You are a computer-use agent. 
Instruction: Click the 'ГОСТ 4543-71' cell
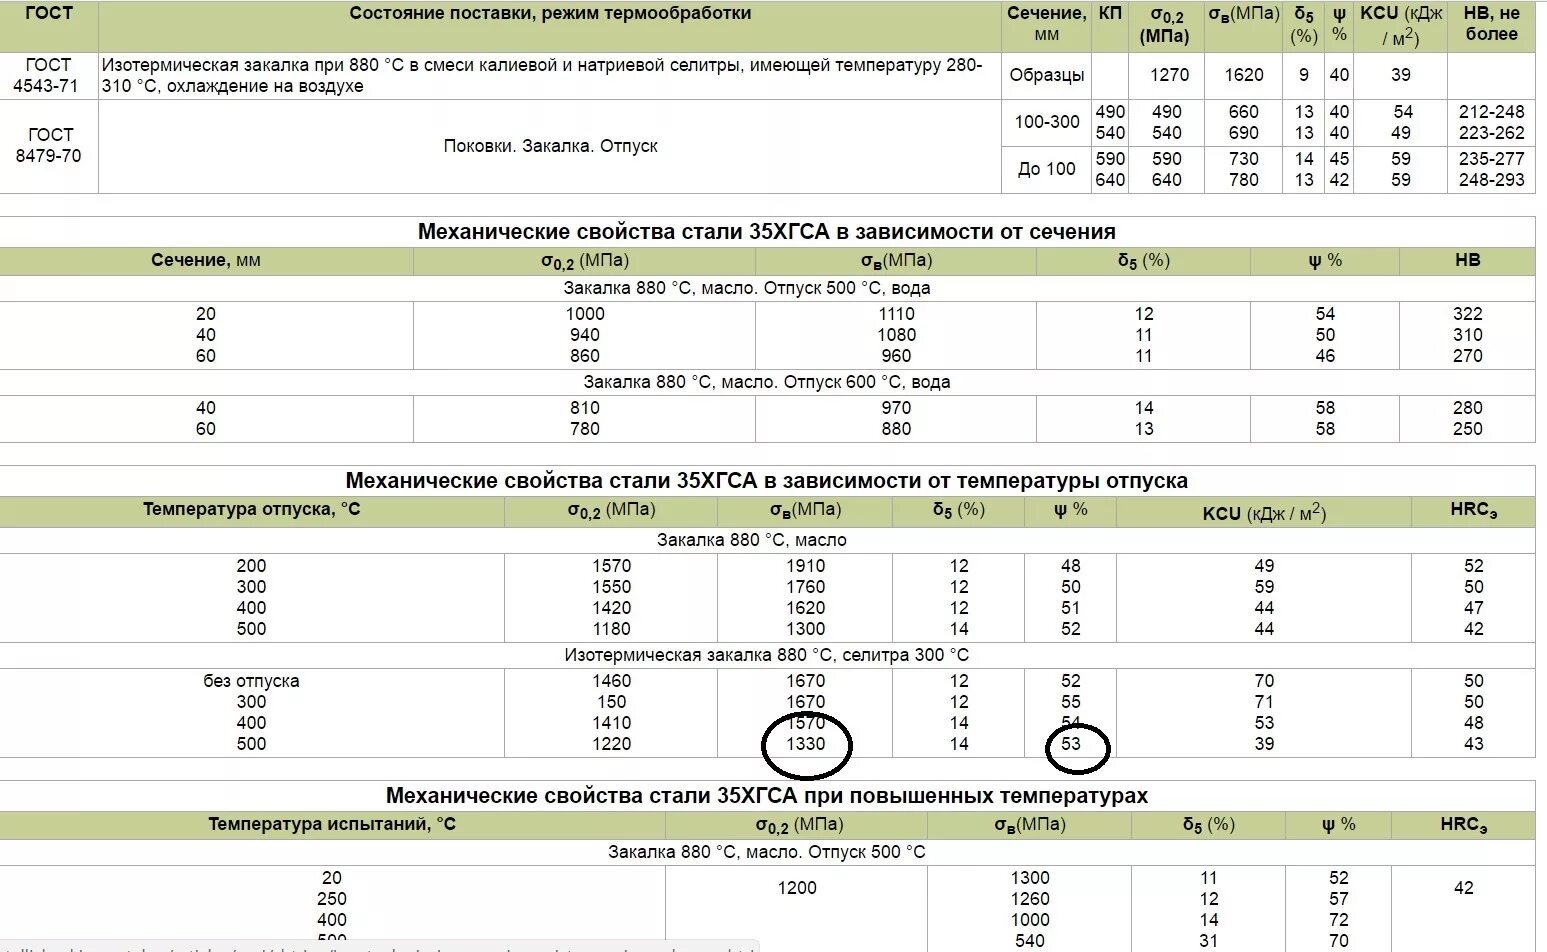point(48,75)
